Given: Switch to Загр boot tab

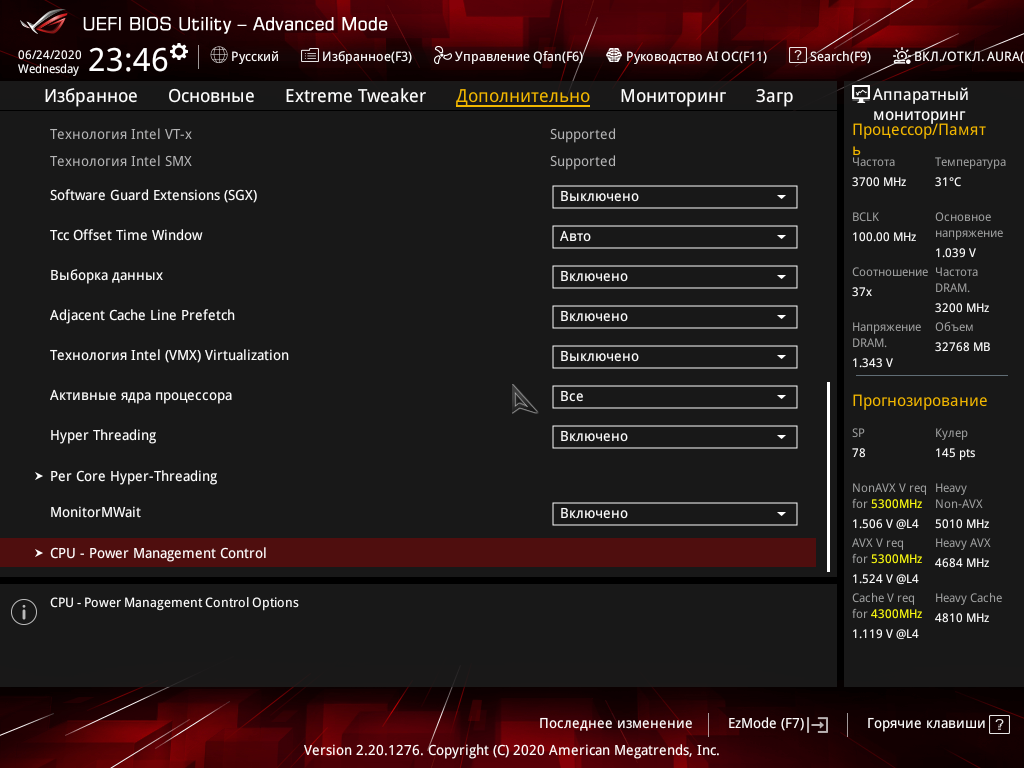Looking at the screenshot, I should (774, 96).
